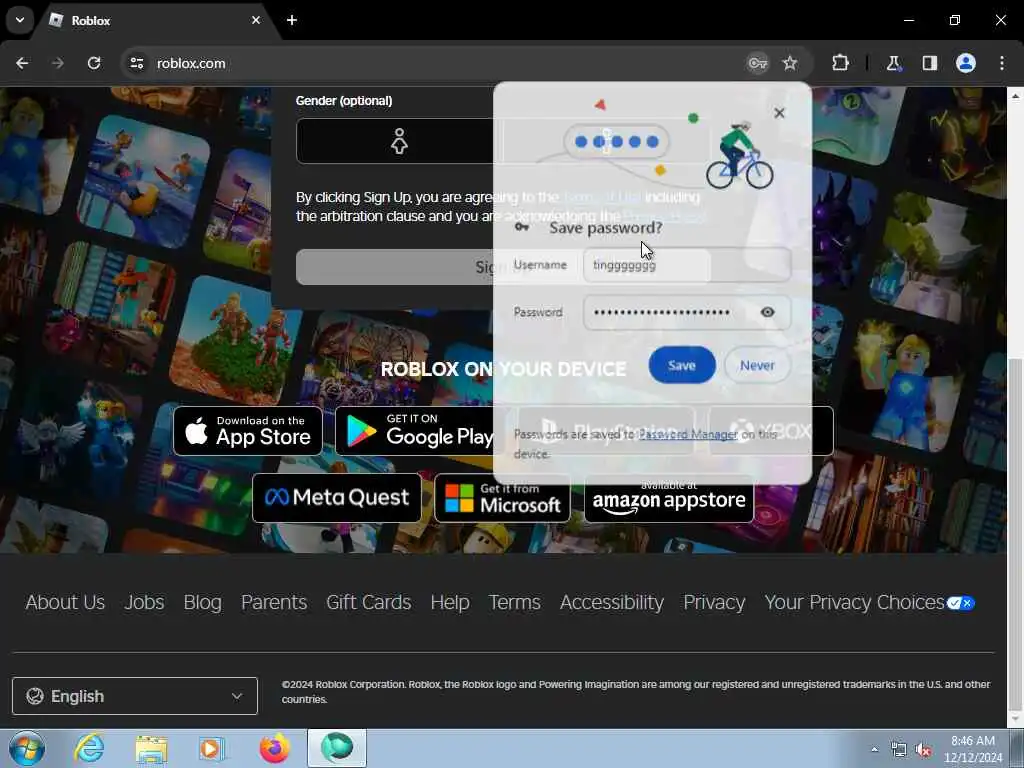Open Chrome Labs flask icon
This screenshot has width=1024, height=768.
coord(893,63)
